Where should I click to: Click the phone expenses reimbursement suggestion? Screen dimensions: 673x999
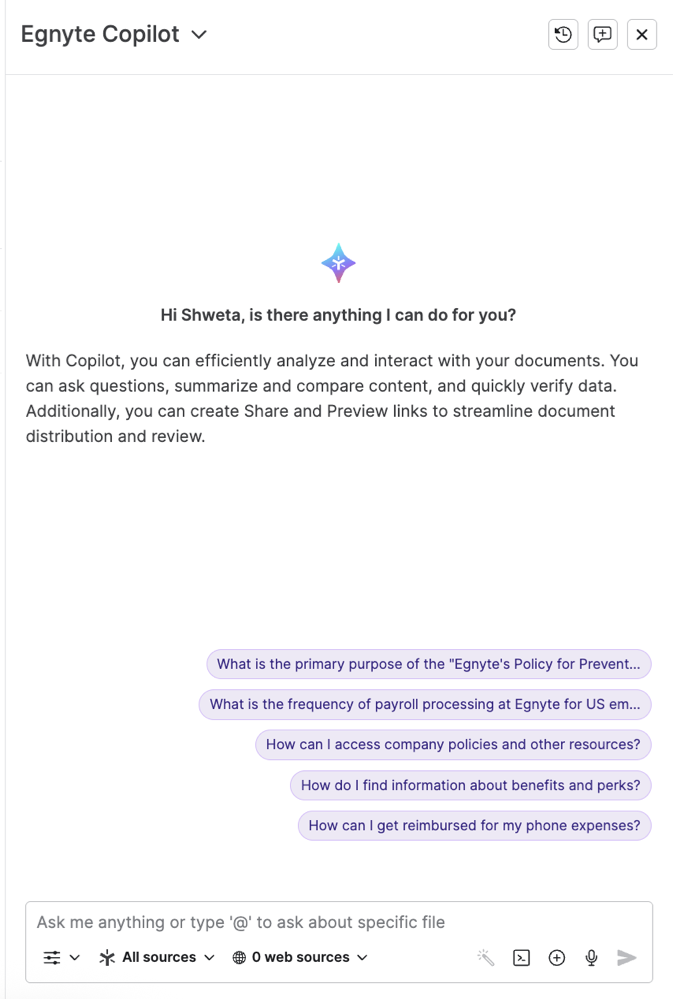(x=474, y=825)
